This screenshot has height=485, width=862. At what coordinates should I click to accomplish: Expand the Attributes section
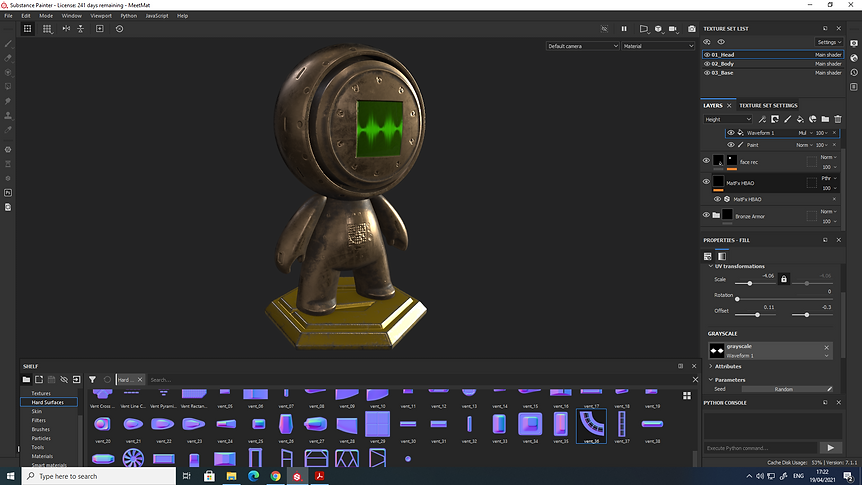click(711, 366)
